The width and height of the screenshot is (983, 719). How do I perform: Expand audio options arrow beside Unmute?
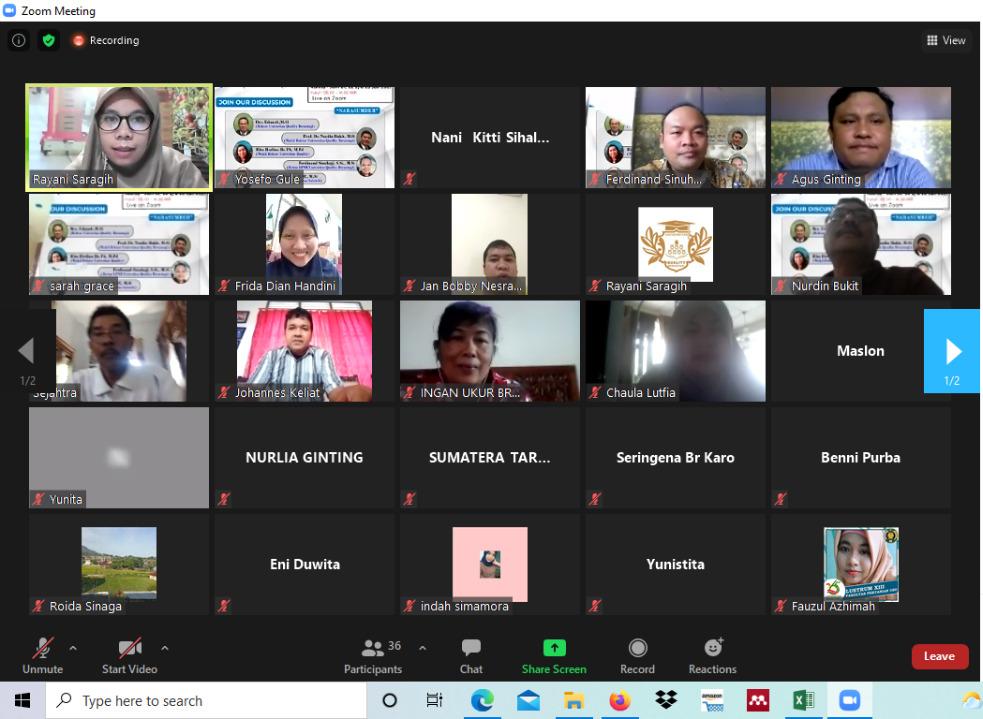click(73, 648)
